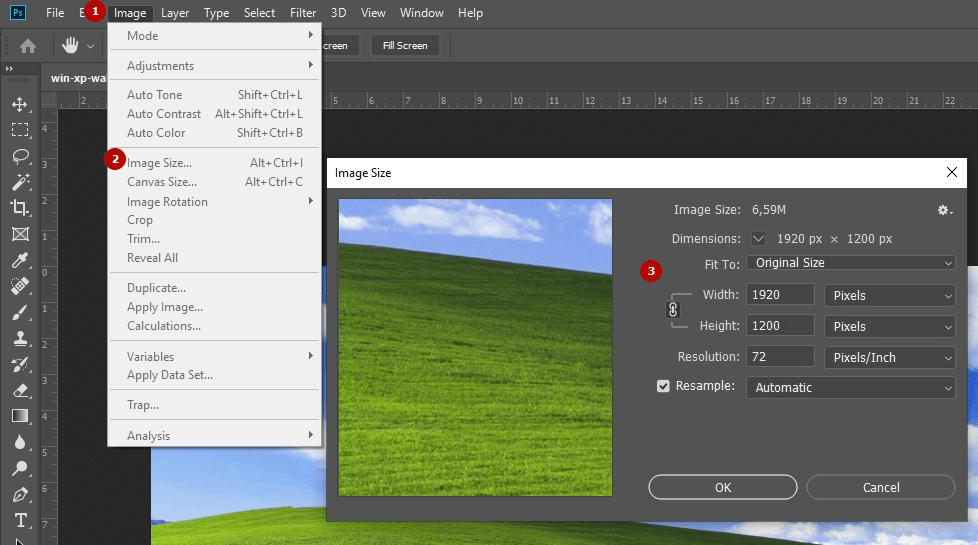This screenshot has height=545, width=978.
Task: Select the Move tool
Action: (19, 104)
